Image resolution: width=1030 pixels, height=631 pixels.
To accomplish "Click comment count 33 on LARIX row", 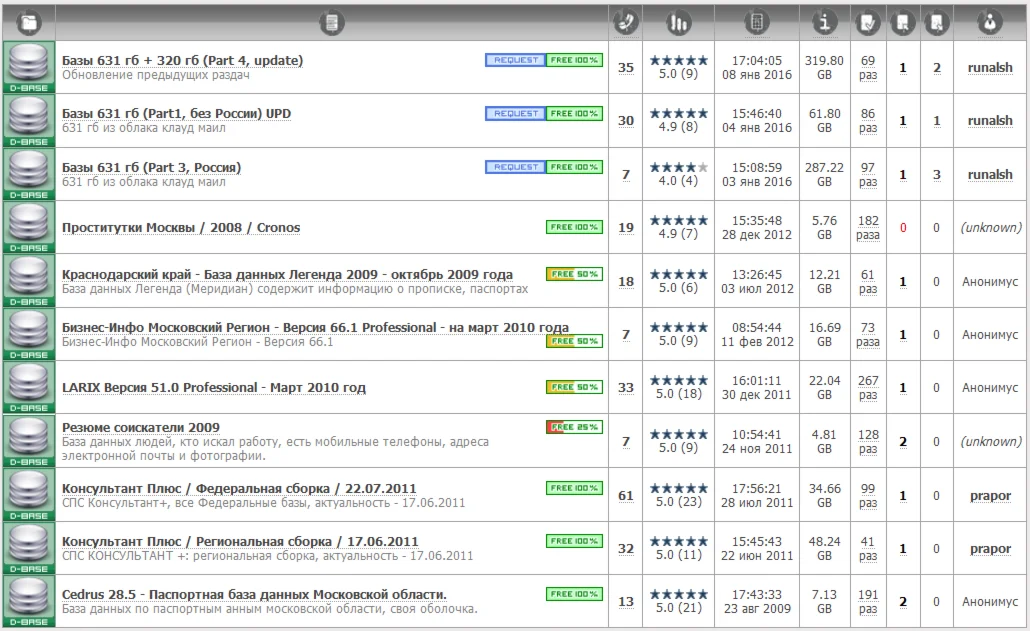I will [625, 388].
